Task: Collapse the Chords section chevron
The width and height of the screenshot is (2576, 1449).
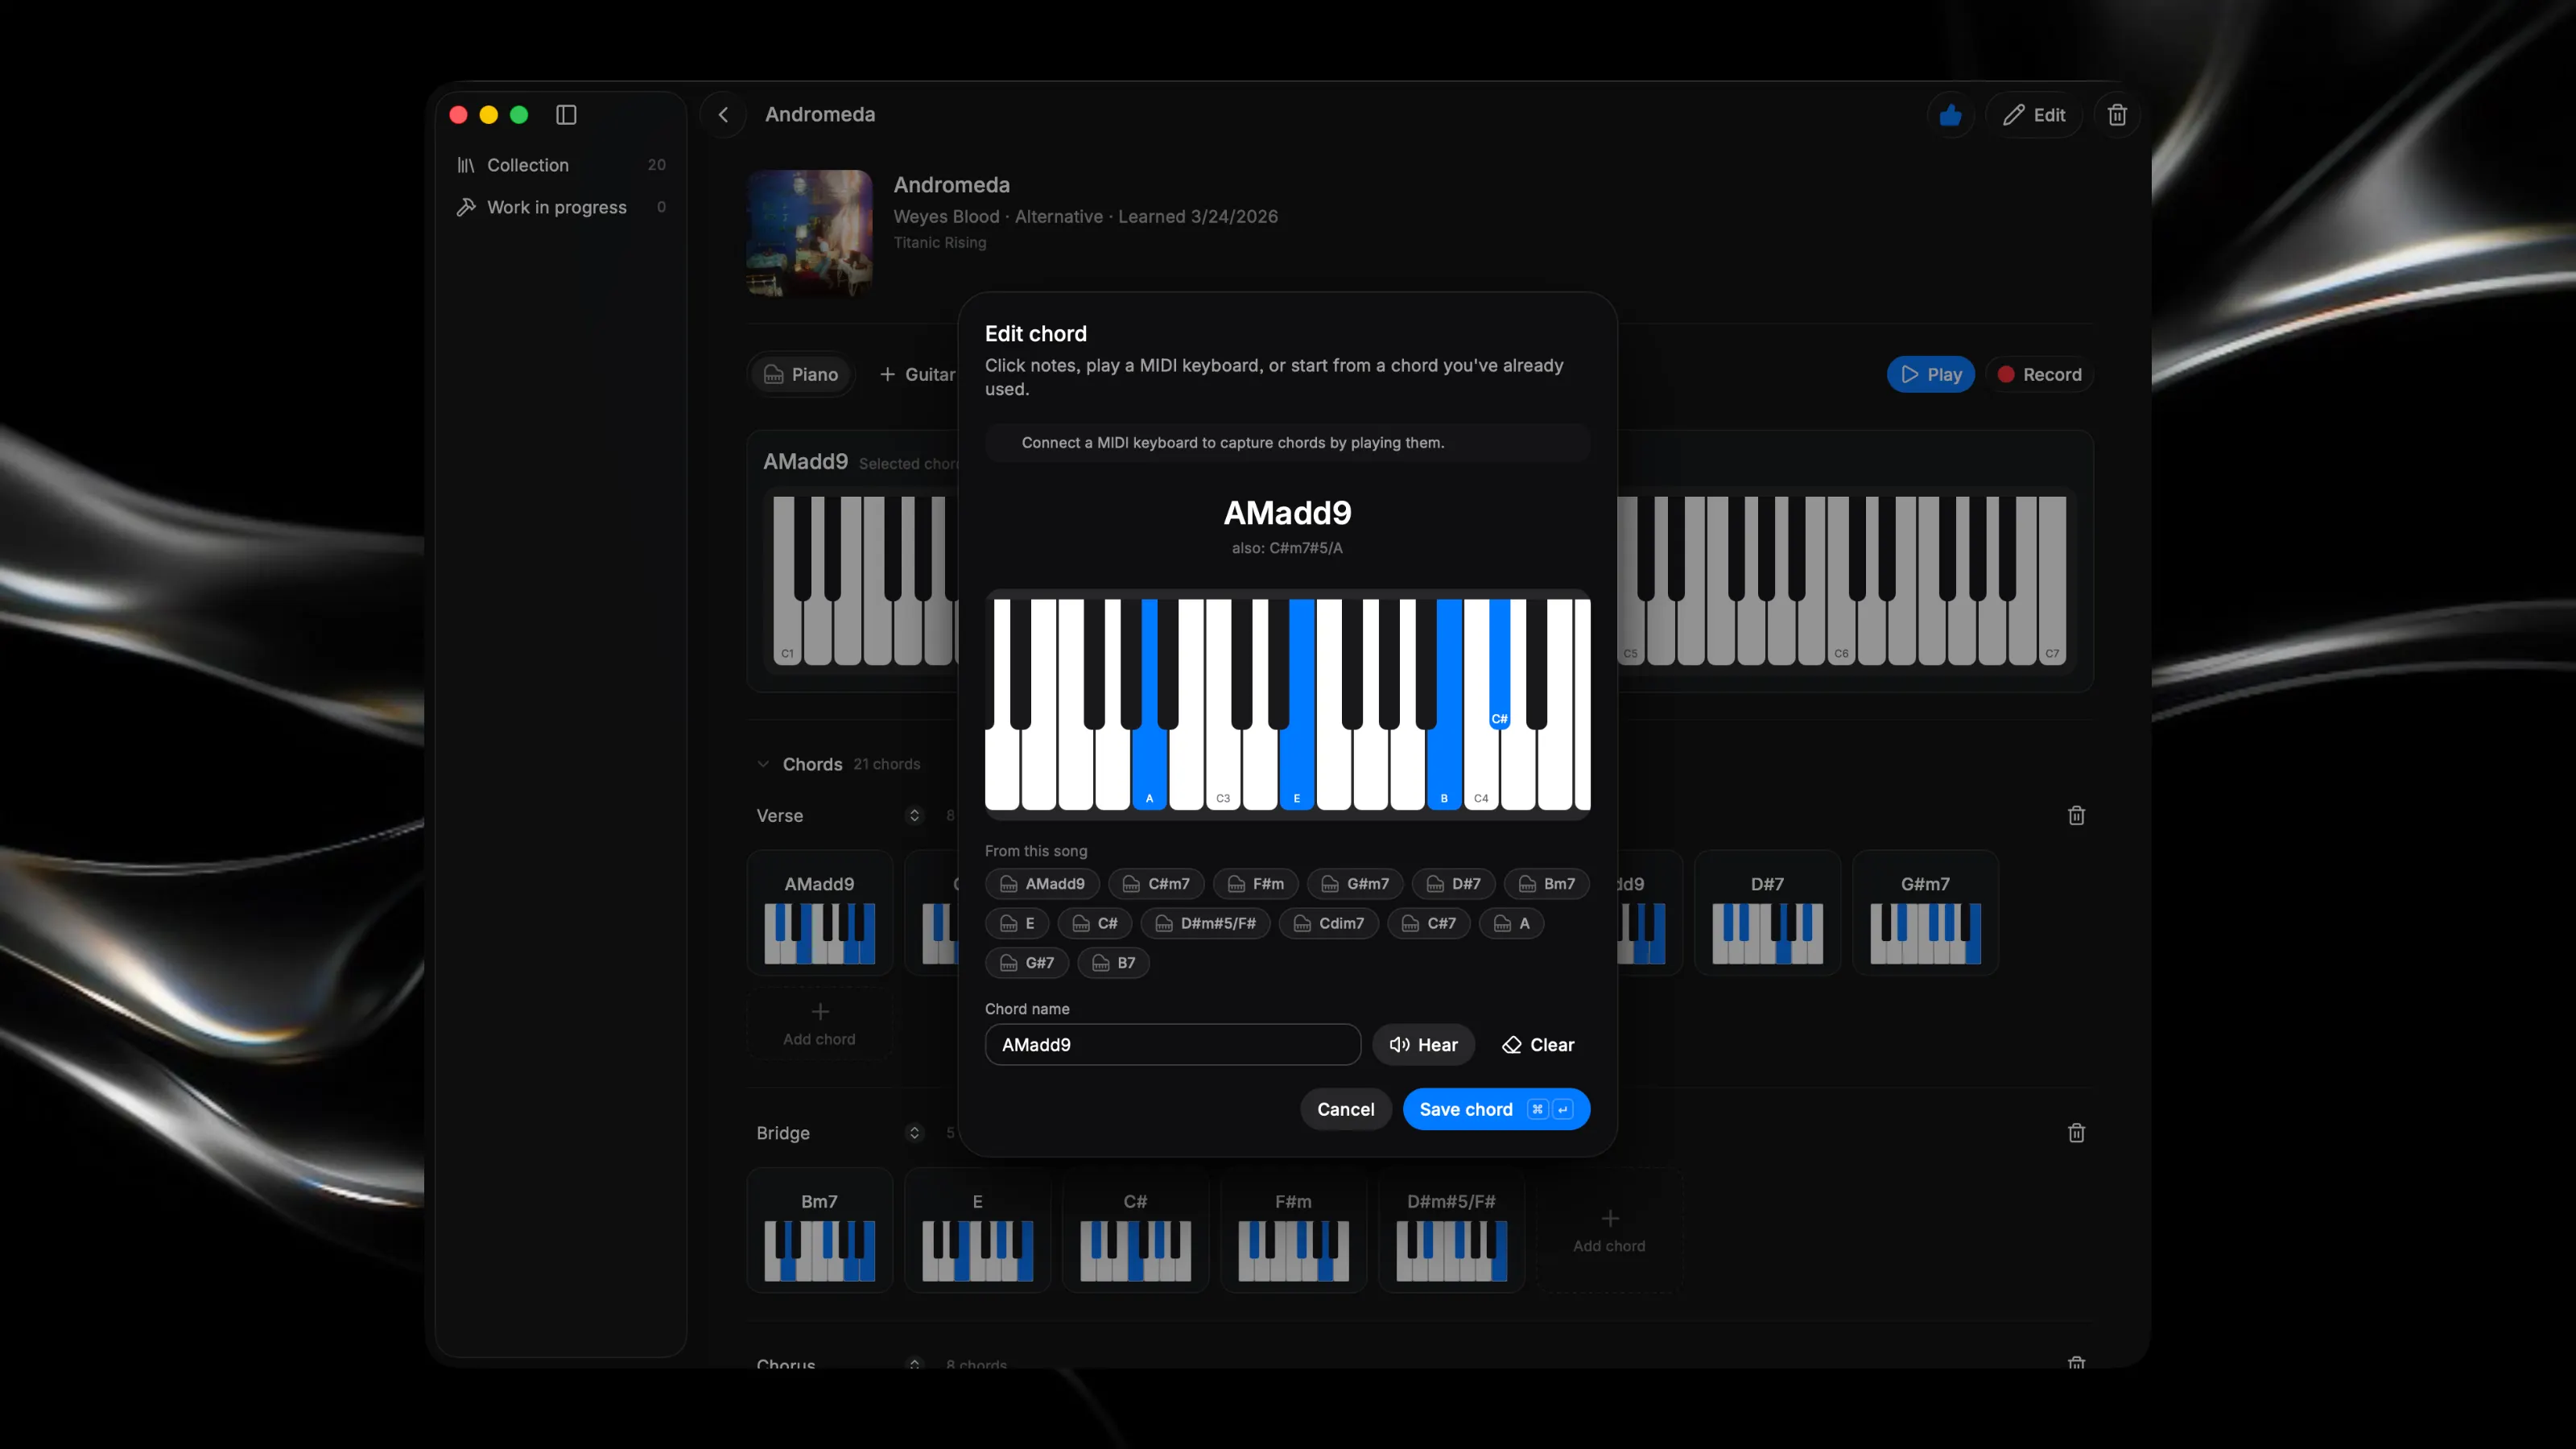Action: coord(763,764)
